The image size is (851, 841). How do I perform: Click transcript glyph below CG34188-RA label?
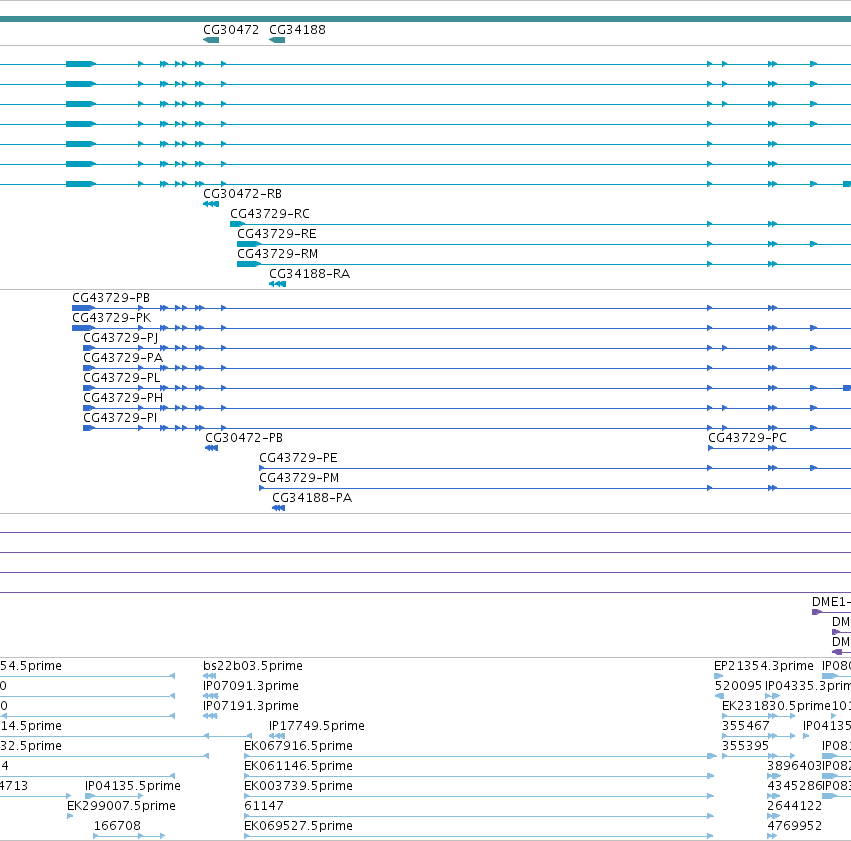pyautogui.click(x=277, y=284)
